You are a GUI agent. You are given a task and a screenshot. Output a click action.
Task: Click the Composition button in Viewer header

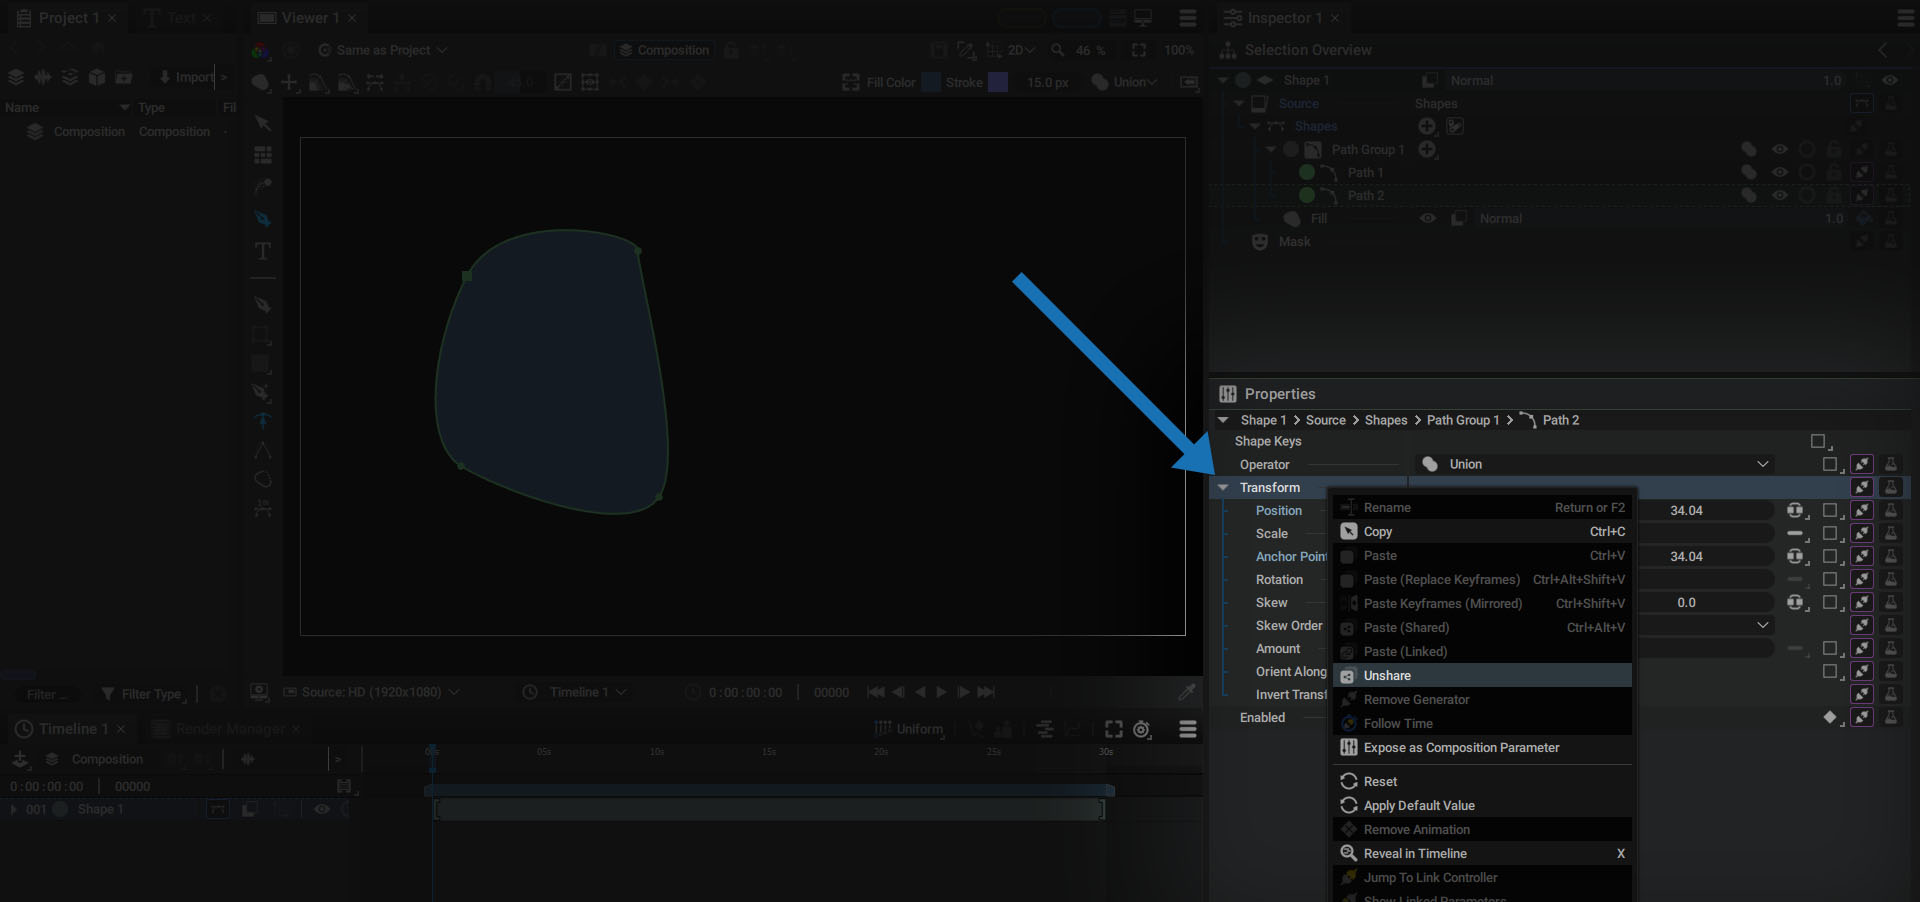pos(664,50)
